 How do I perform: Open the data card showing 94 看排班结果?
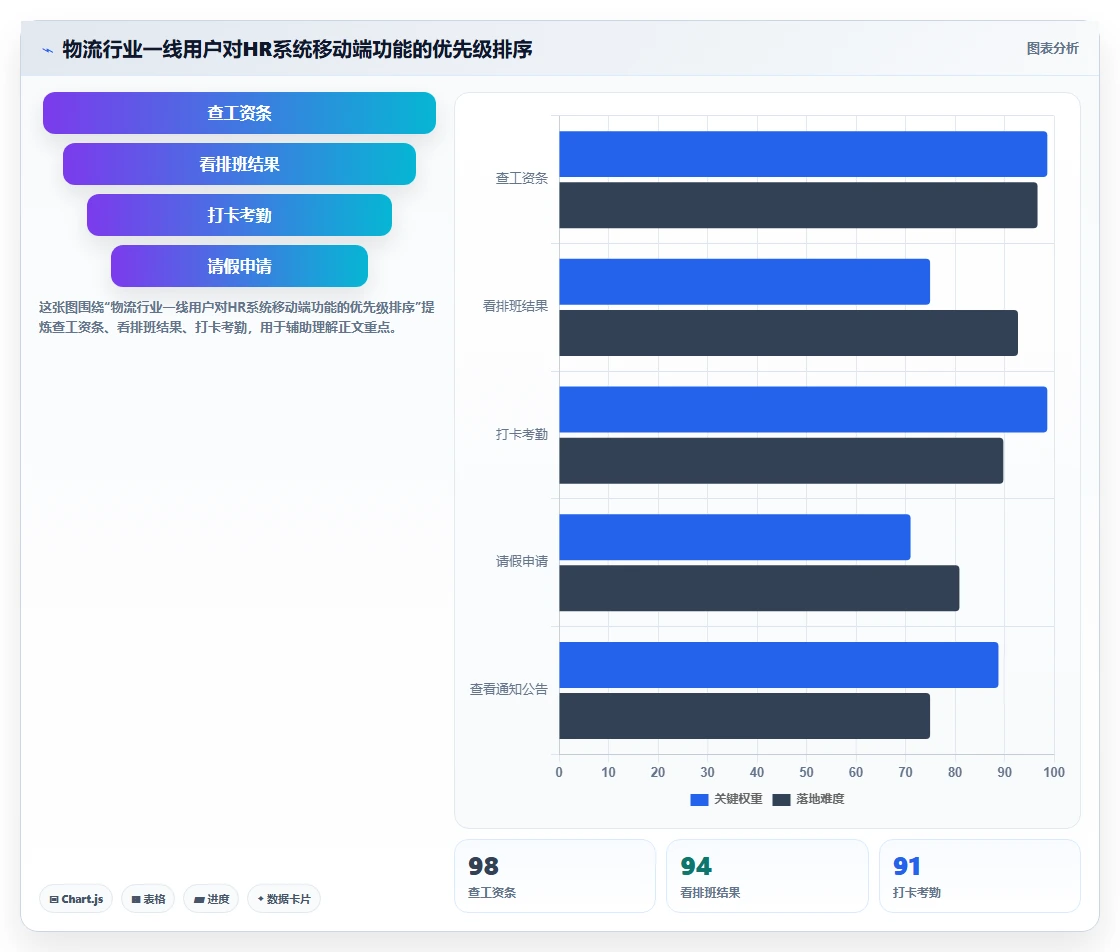767,876
